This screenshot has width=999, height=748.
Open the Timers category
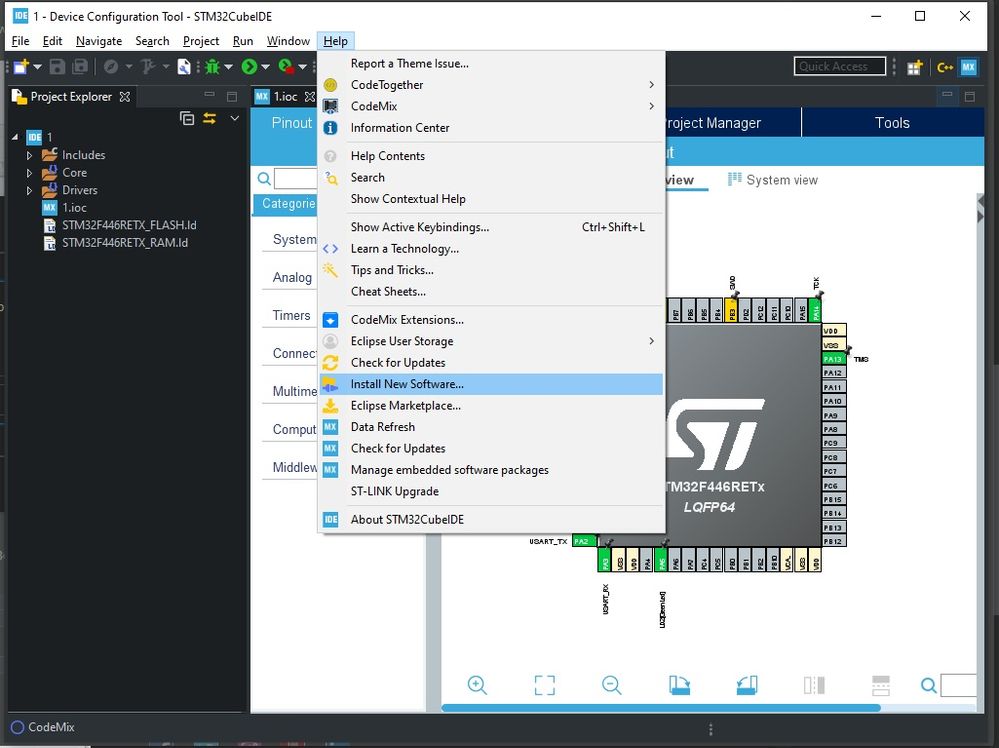pyautogui.click(x=291, y=315)
